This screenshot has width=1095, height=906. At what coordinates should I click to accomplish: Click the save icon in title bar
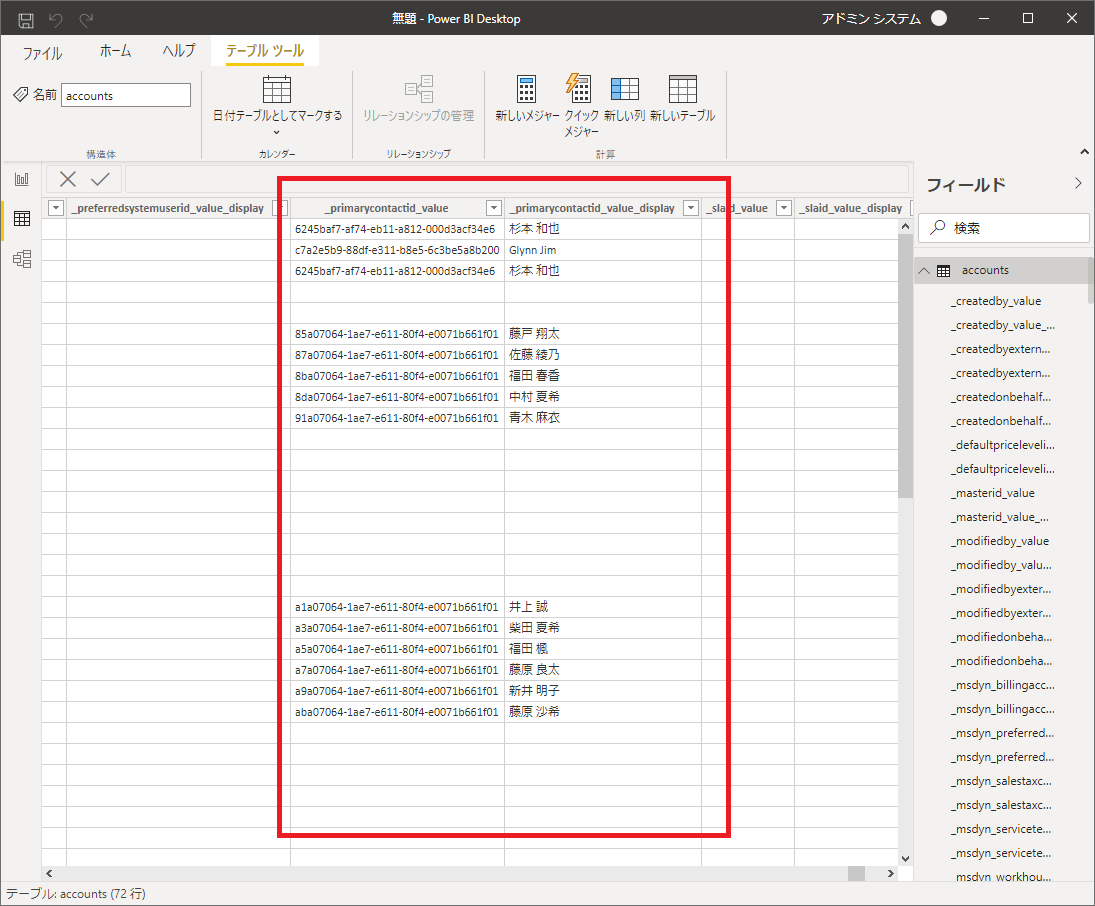point(26,20)
